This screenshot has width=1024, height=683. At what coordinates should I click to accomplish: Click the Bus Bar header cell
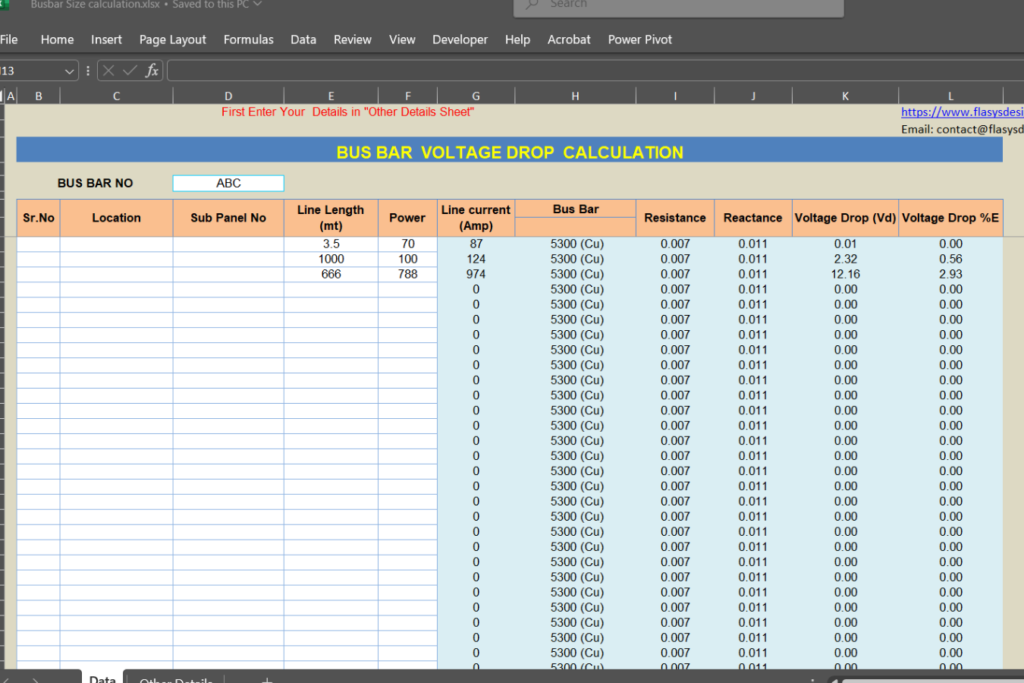575,209
